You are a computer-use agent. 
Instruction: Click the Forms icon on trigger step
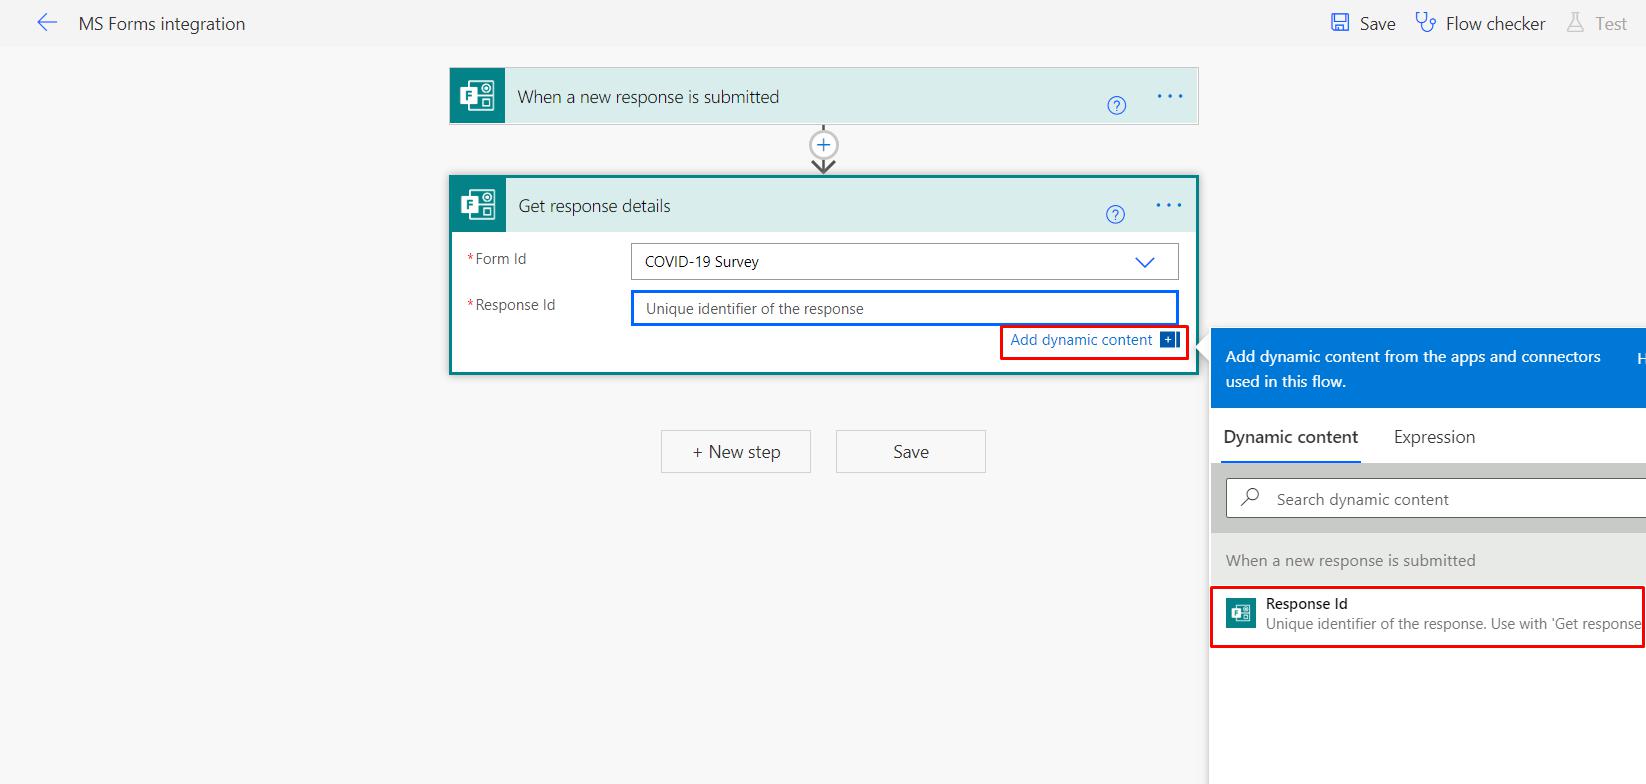477,96
